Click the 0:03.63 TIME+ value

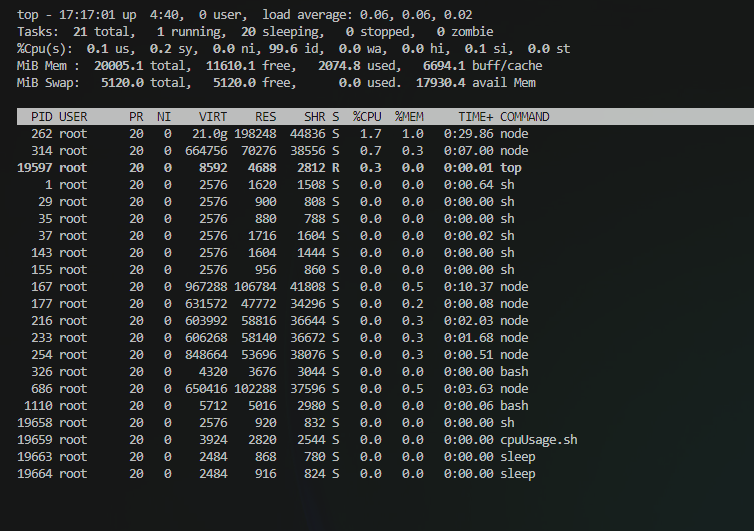(x=468, y=389)
